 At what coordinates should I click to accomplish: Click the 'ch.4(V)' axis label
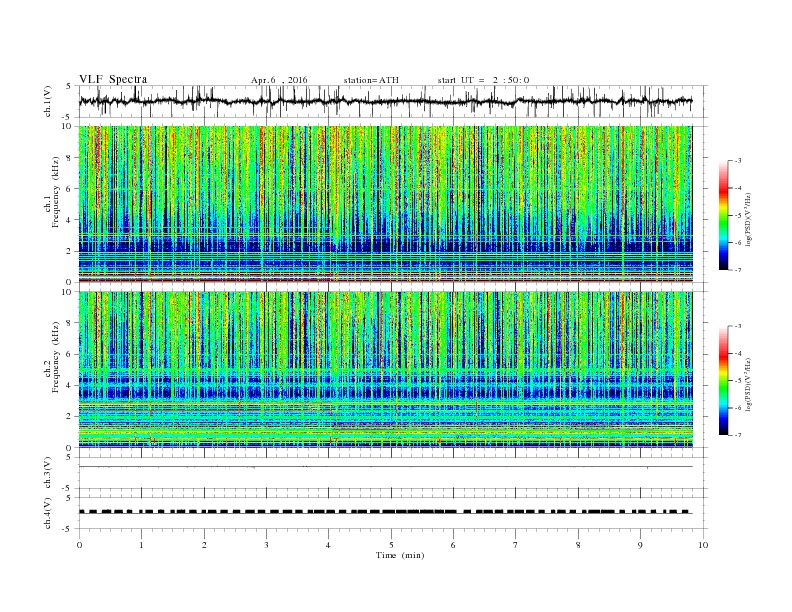point(48,513)
